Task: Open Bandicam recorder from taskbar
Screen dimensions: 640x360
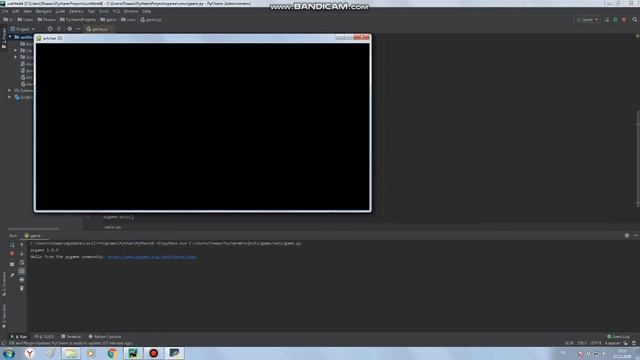Action: 153,353
